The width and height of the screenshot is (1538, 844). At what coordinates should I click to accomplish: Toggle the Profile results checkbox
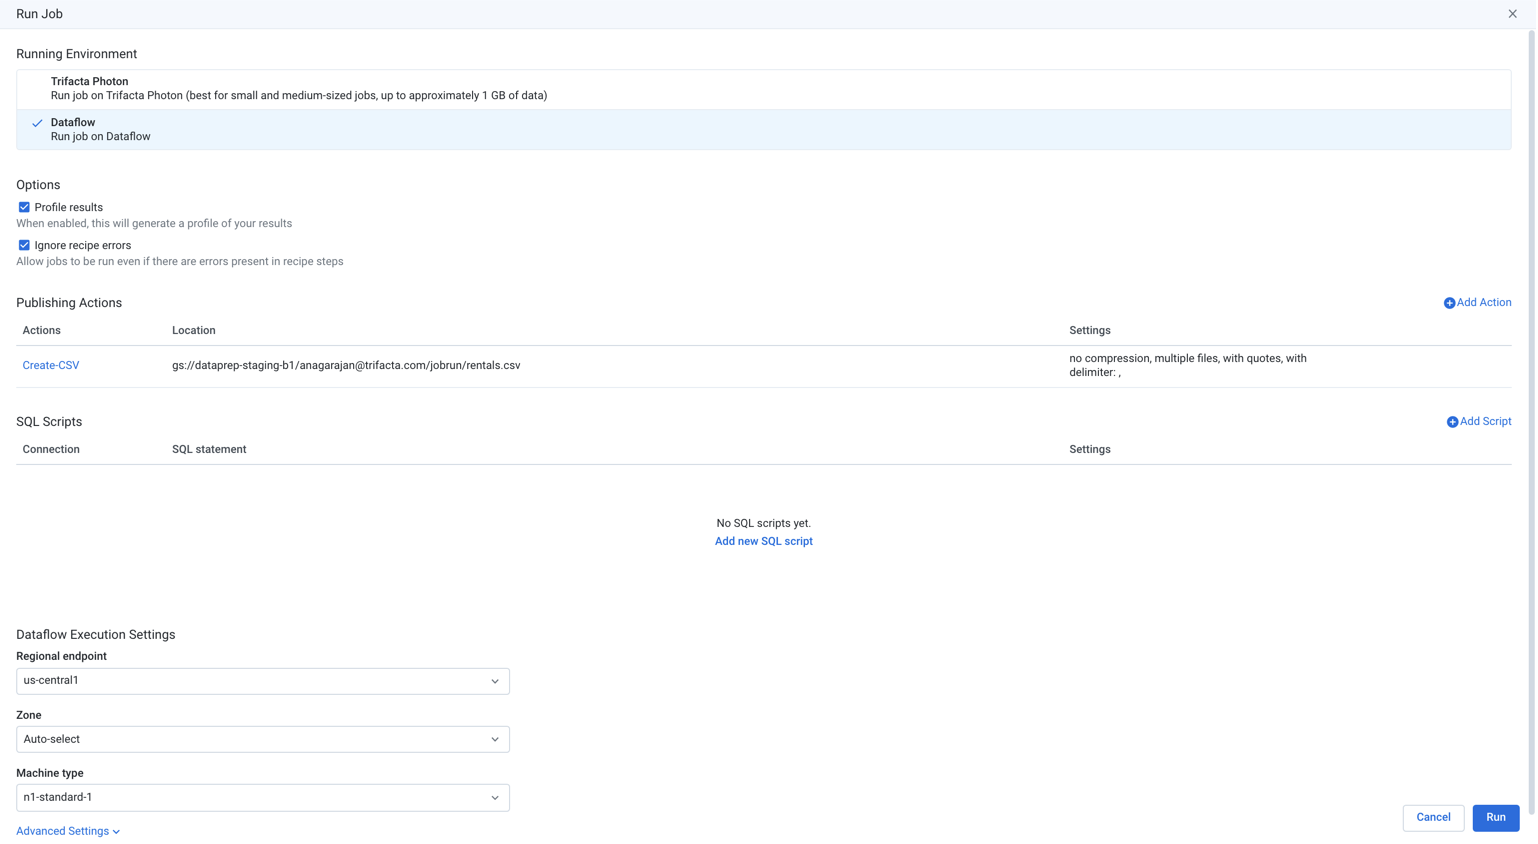[x=24, y=207]
